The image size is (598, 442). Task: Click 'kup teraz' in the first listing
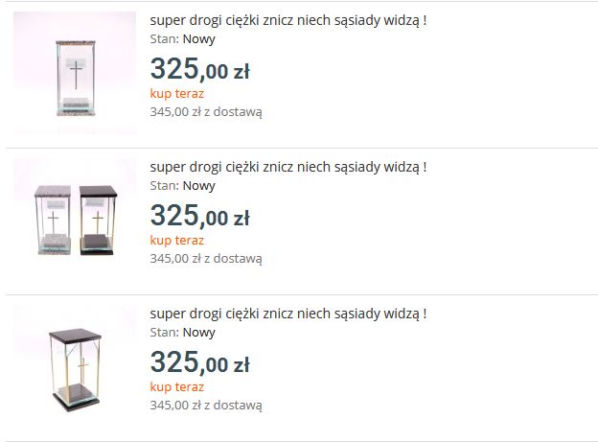pos(177,94)
